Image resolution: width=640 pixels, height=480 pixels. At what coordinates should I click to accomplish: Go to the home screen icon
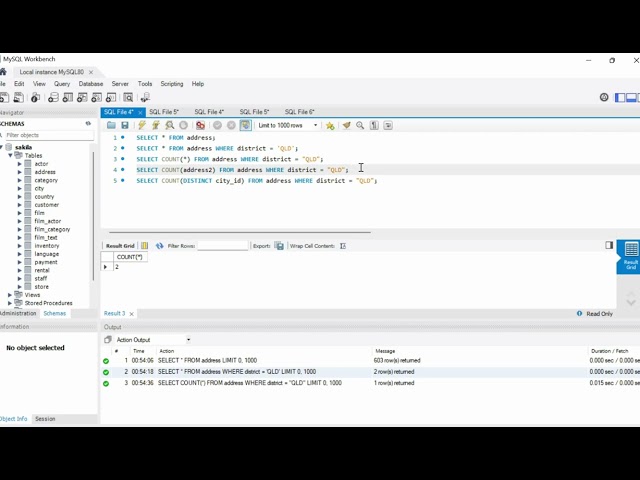click(3, 72)
